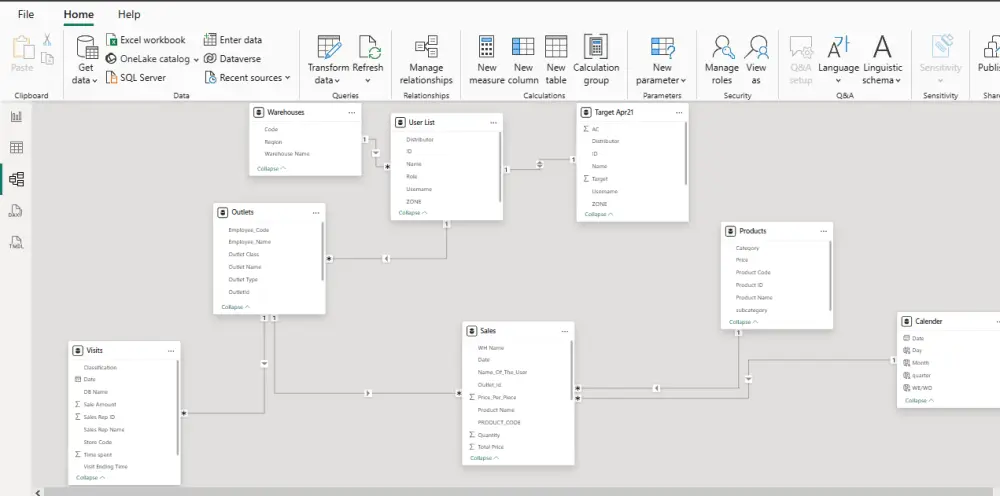Image resolution: width=1000 pixels, height=496 pixels.
Task: Open Transform data editor
Action: pos(328,59)
